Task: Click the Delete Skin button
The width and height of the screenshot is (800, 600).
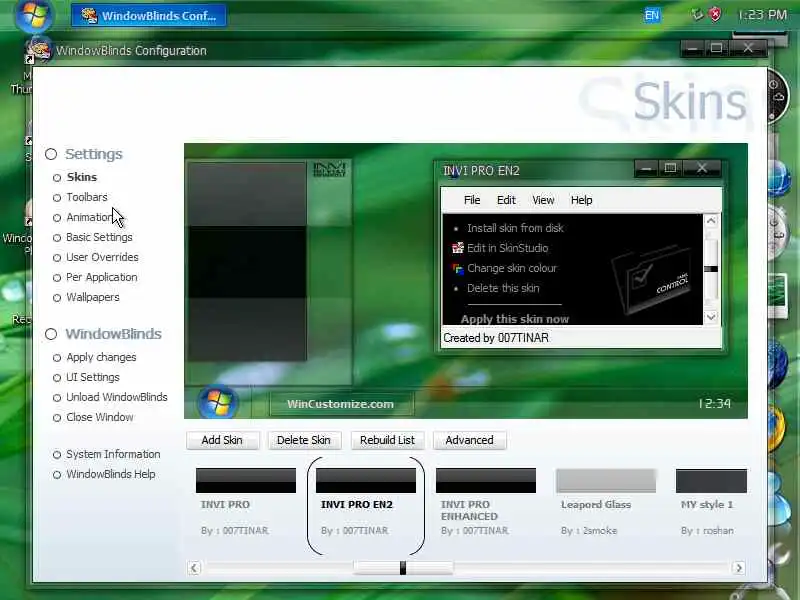Action: point(304,440)
